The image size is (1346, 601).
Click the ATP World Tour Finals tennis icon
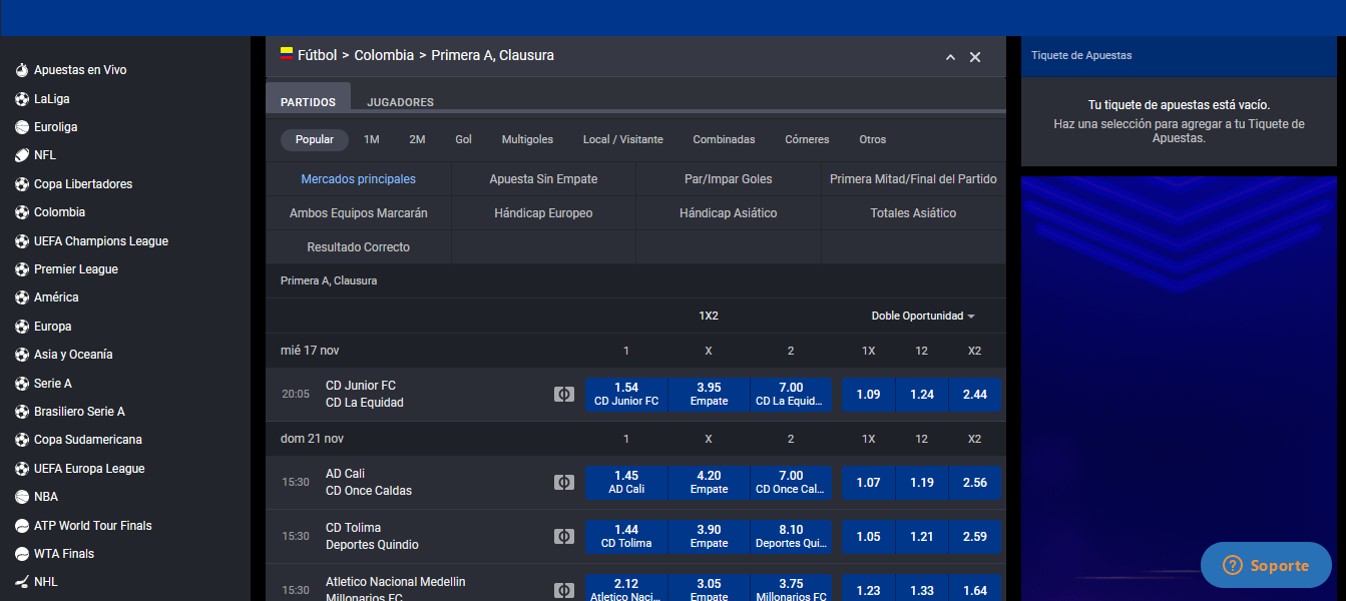click(22, 525)
